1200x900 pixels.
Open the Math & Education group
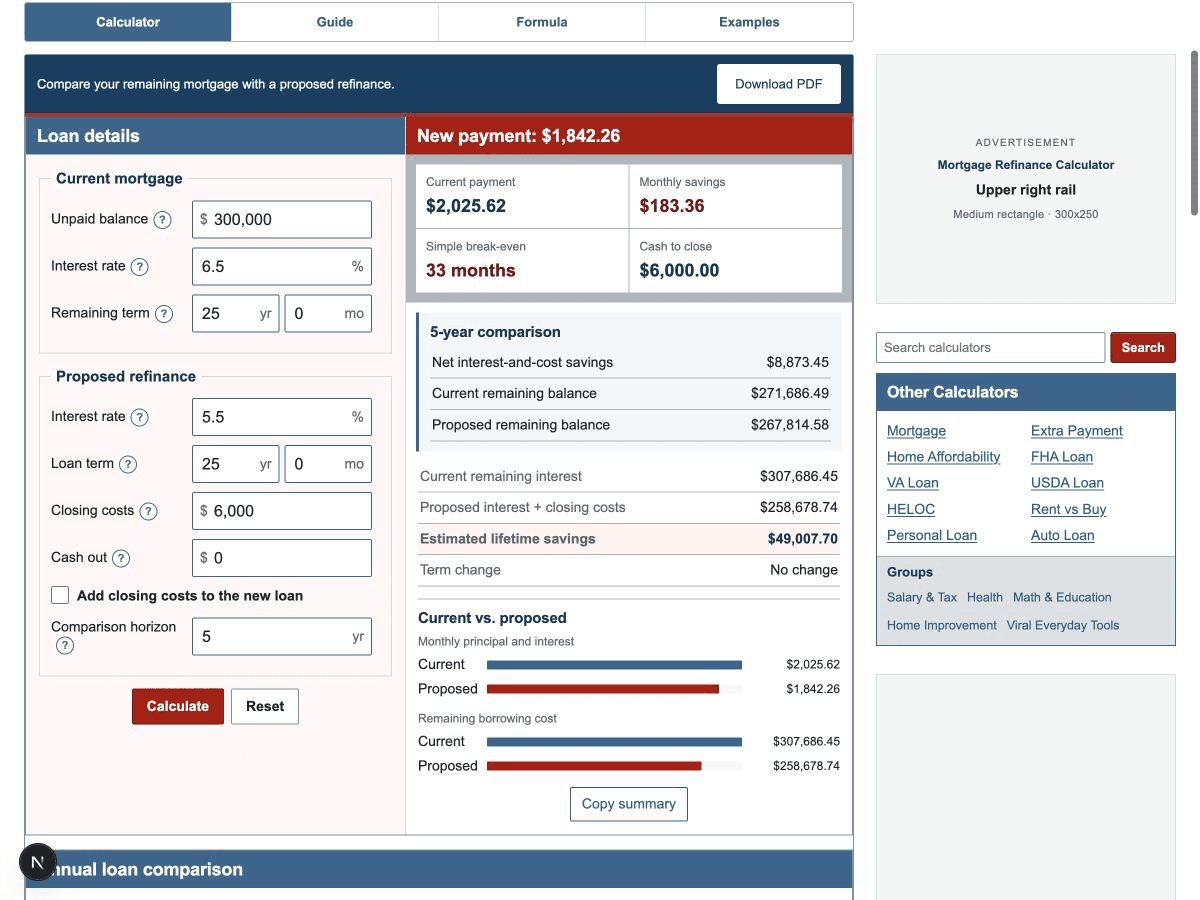pyautogui.click(x=1062, y=597)
